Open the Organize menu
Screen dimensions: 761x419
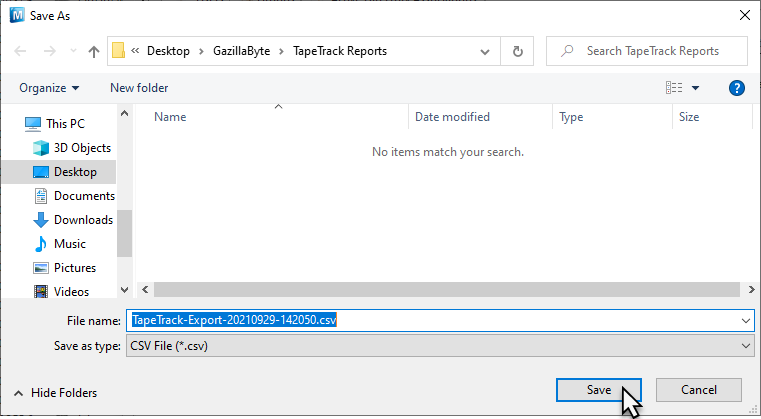click(49, 88)
